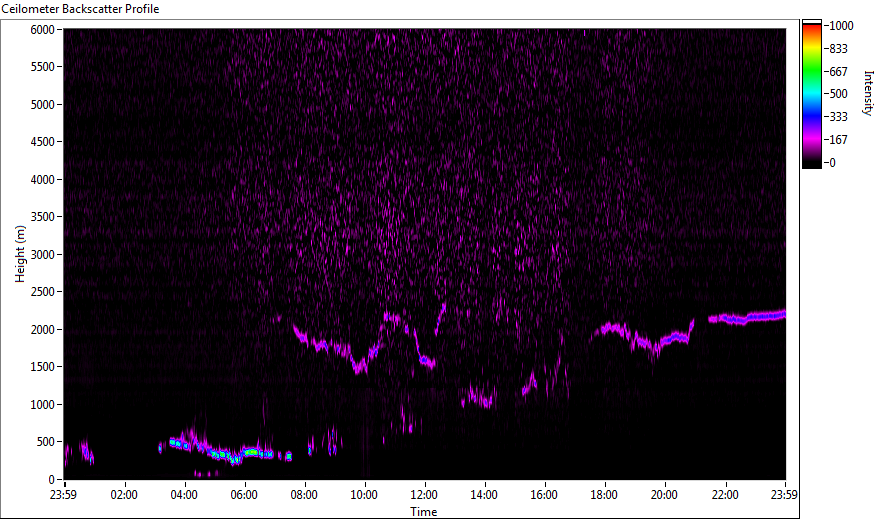Click the 500 intensity scale label
Screen dimensions: 878x519
[838, 93]
